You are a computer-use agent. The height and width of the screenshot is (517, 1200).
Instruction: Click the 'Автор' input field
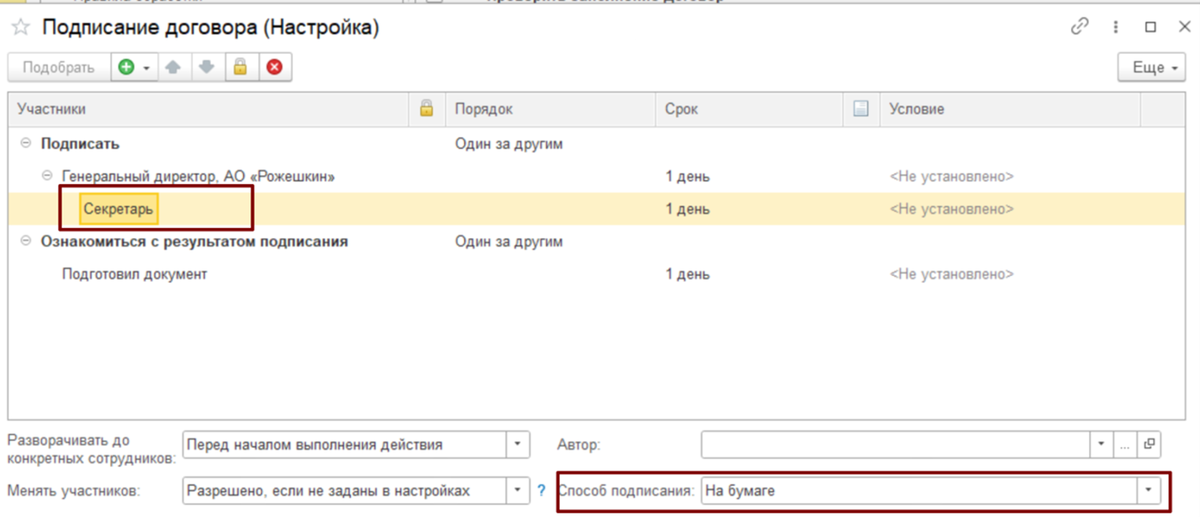pyautogui.click(x=895, y=444)
